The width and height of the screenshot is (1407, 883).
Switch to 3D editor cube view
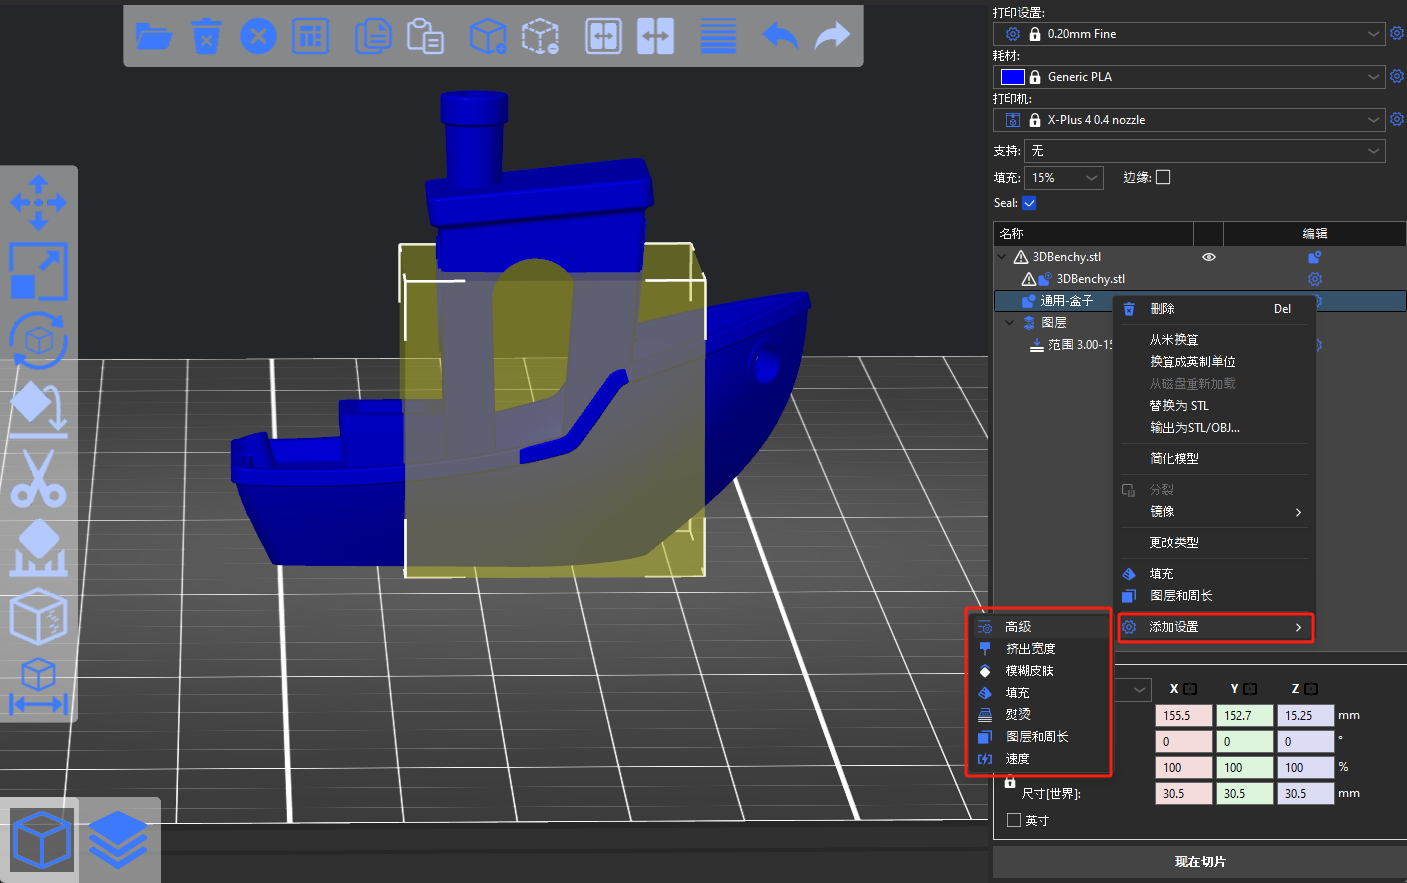41,839
